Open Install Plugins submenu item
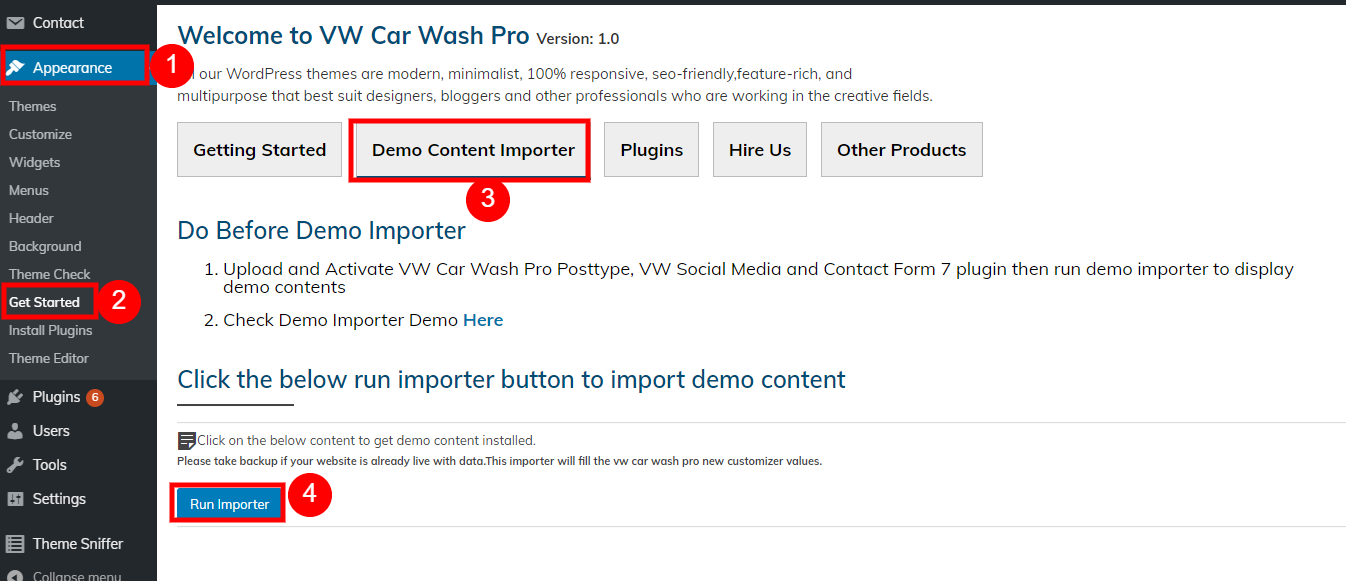1346x581 pixels. (51, 330)
